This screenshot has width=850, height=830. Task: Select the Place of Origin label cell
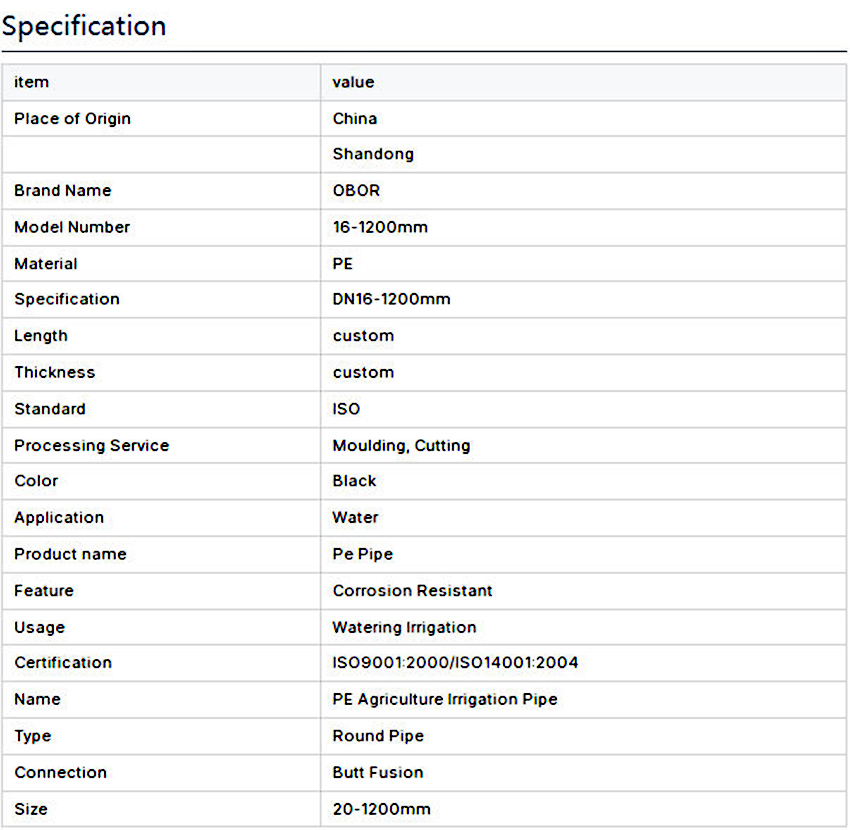pyautogui.click(x=72, y=119)
